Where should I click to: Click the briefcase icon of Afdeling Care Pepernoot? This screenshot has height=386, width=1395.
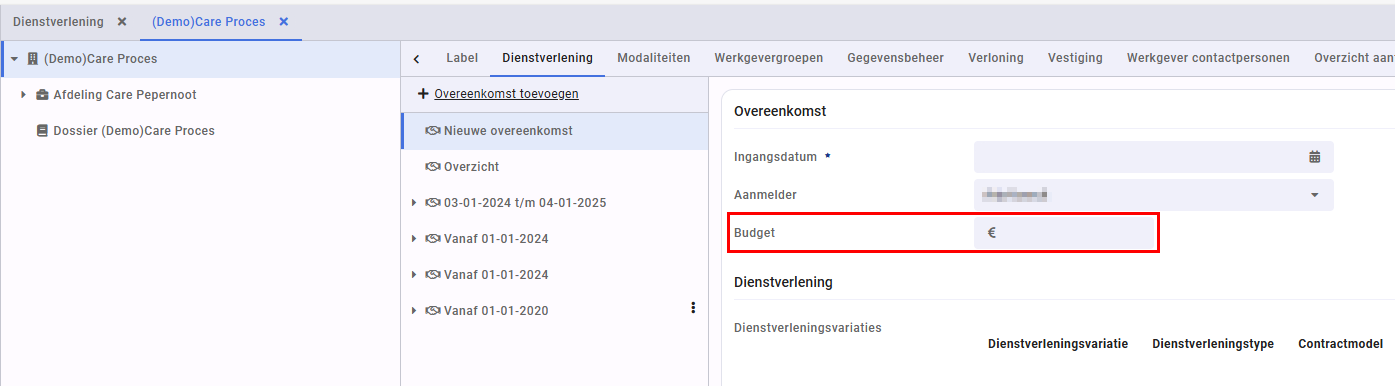point(42,95)
